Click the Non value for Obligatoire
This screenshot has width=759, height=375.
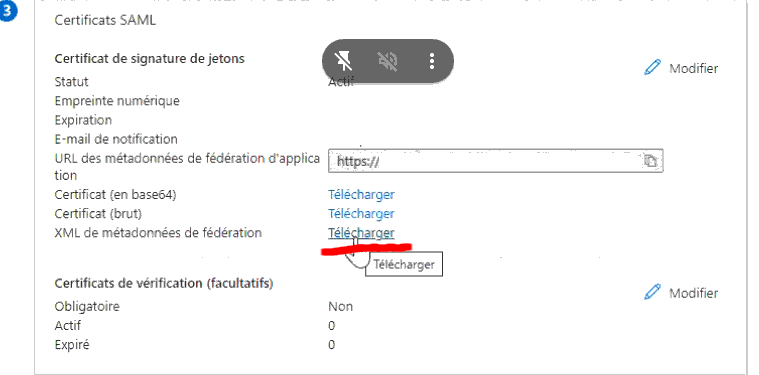point(340,306)
